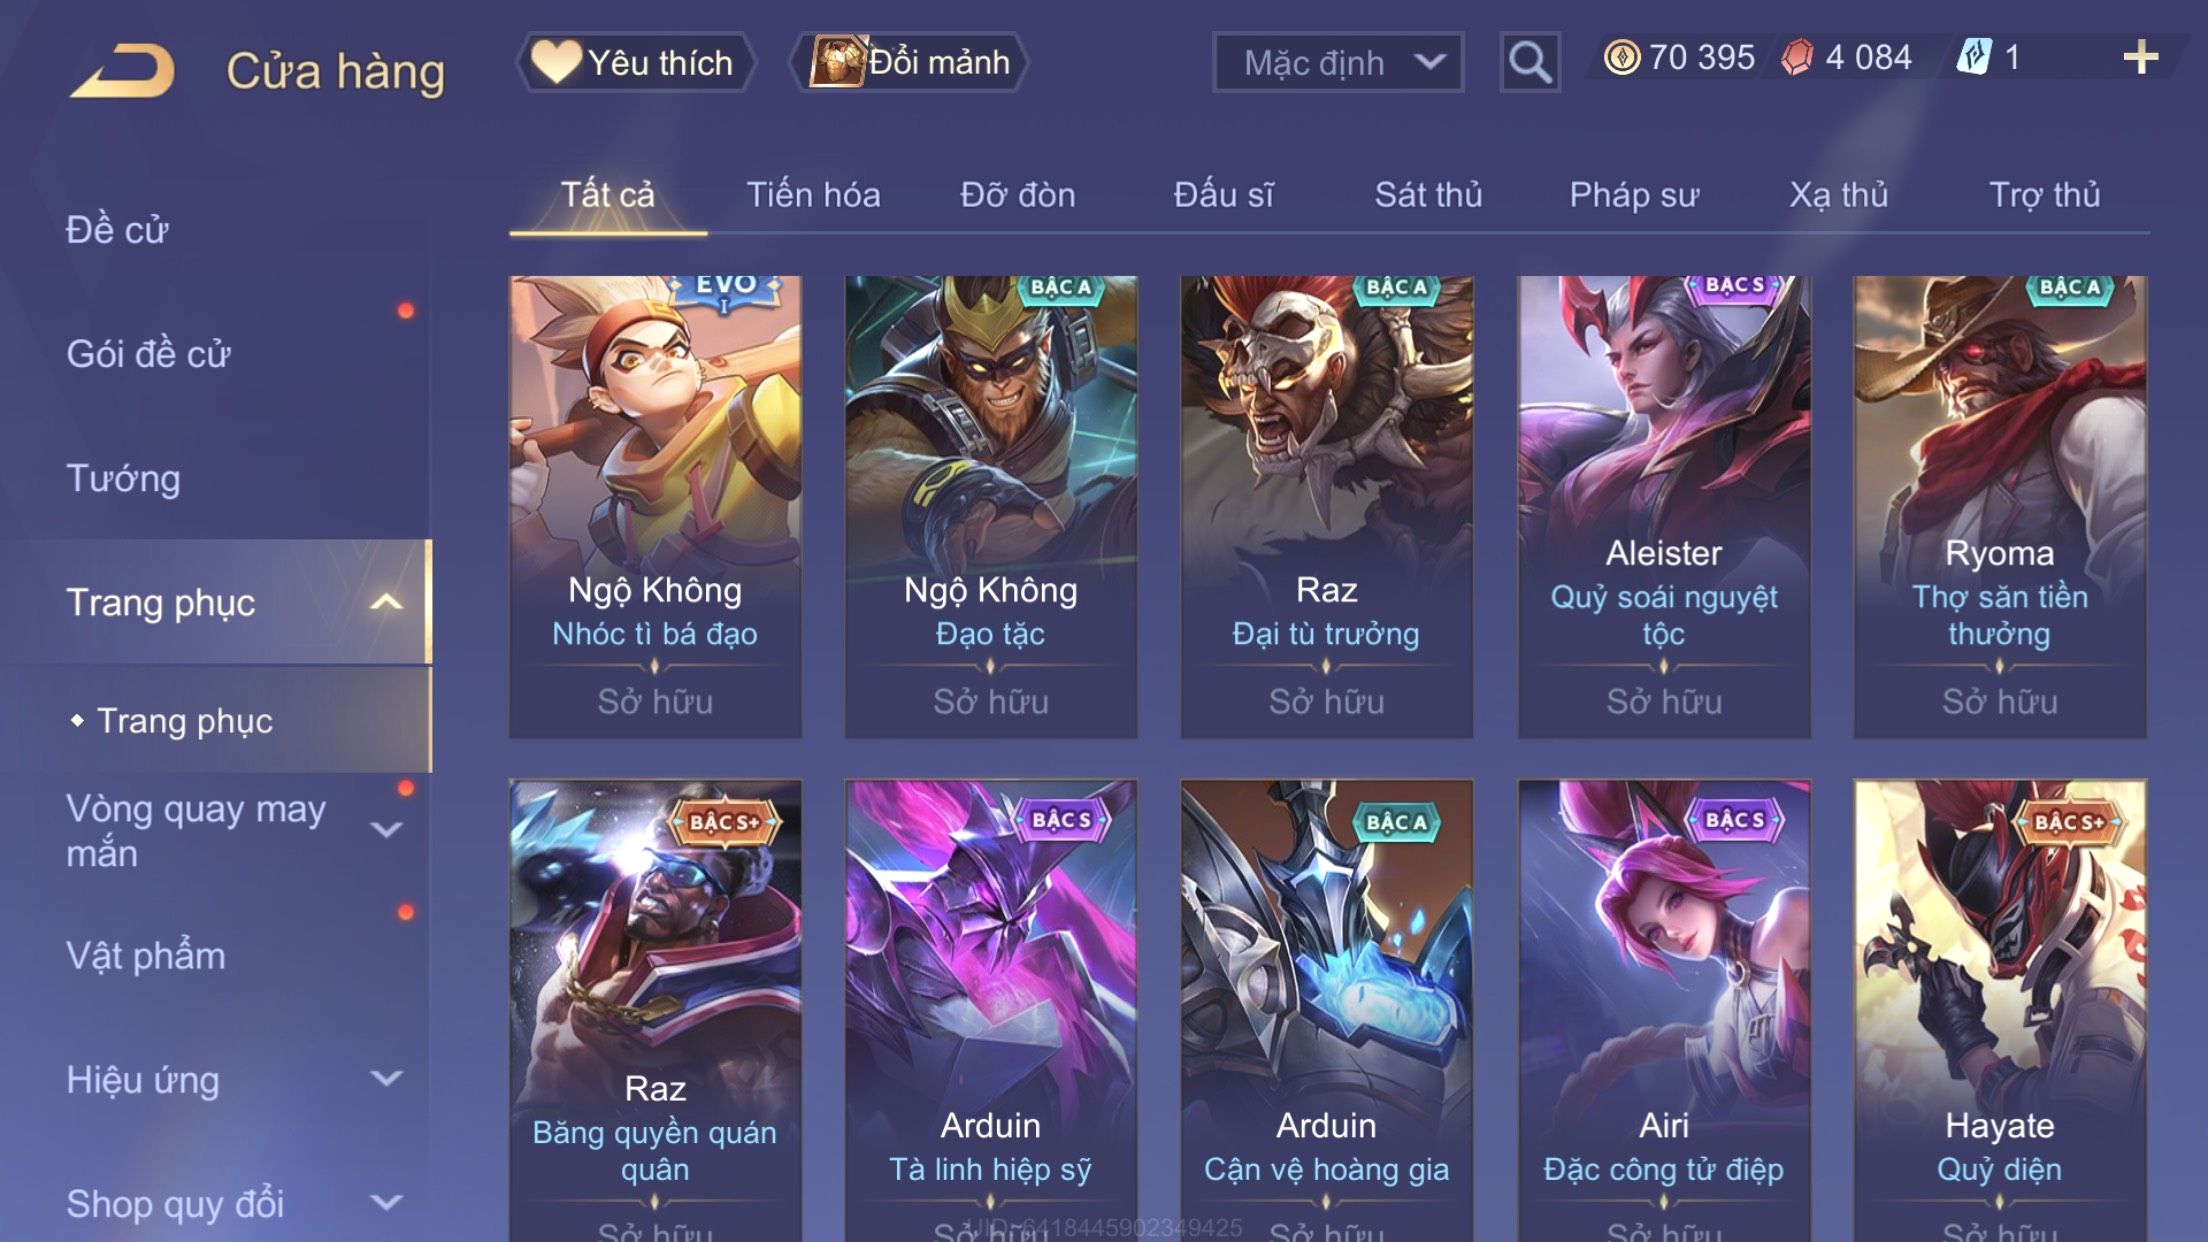Select the Tiến hóa tab
Screen dimensions: 2208x1242
click(813, 194)
